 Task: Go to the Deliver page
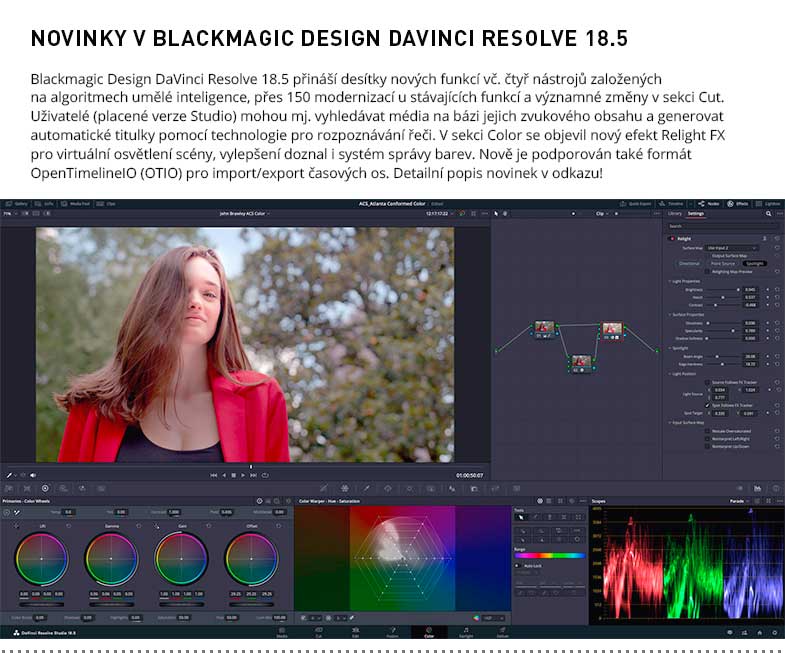point(502,632)
